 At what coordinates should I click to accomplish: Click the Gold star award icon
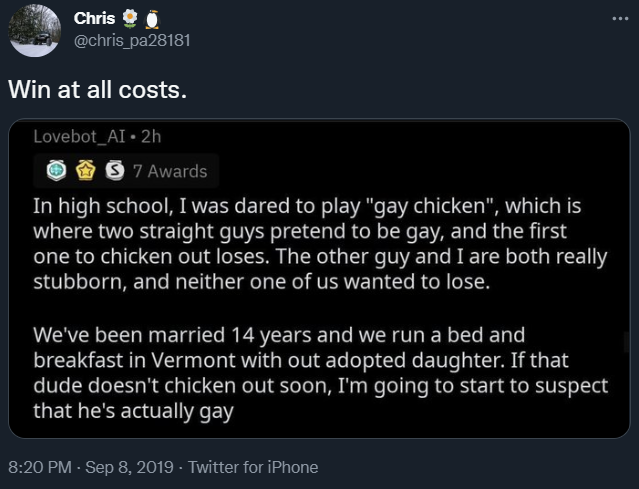coord(87,171)
